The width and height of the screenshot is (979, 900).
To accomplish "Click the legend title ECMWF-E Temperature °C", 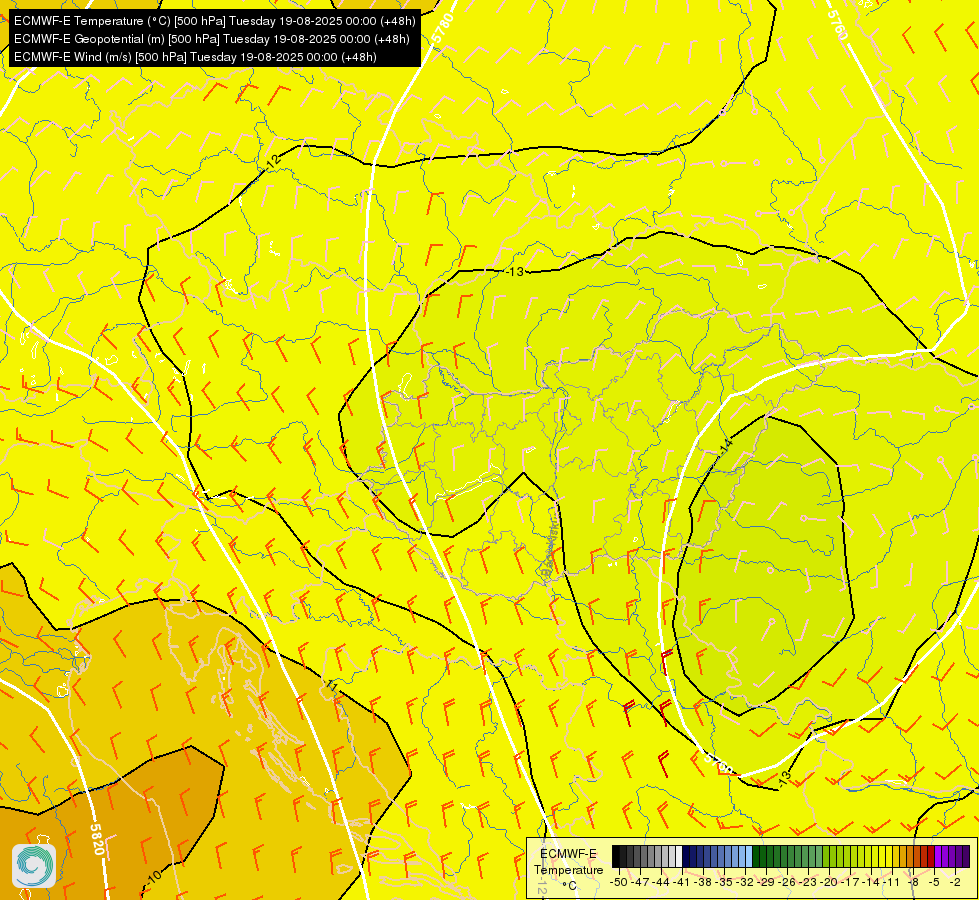I will tap(568, 869).
